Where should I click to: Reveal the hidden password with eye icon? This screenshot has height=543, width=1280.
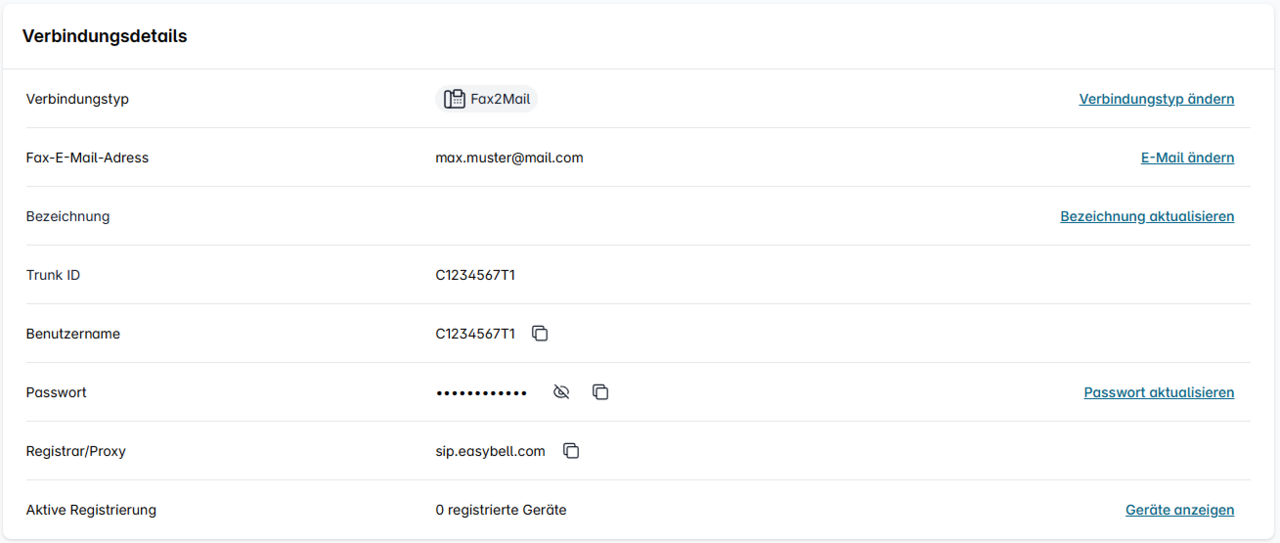pos(561,392)
